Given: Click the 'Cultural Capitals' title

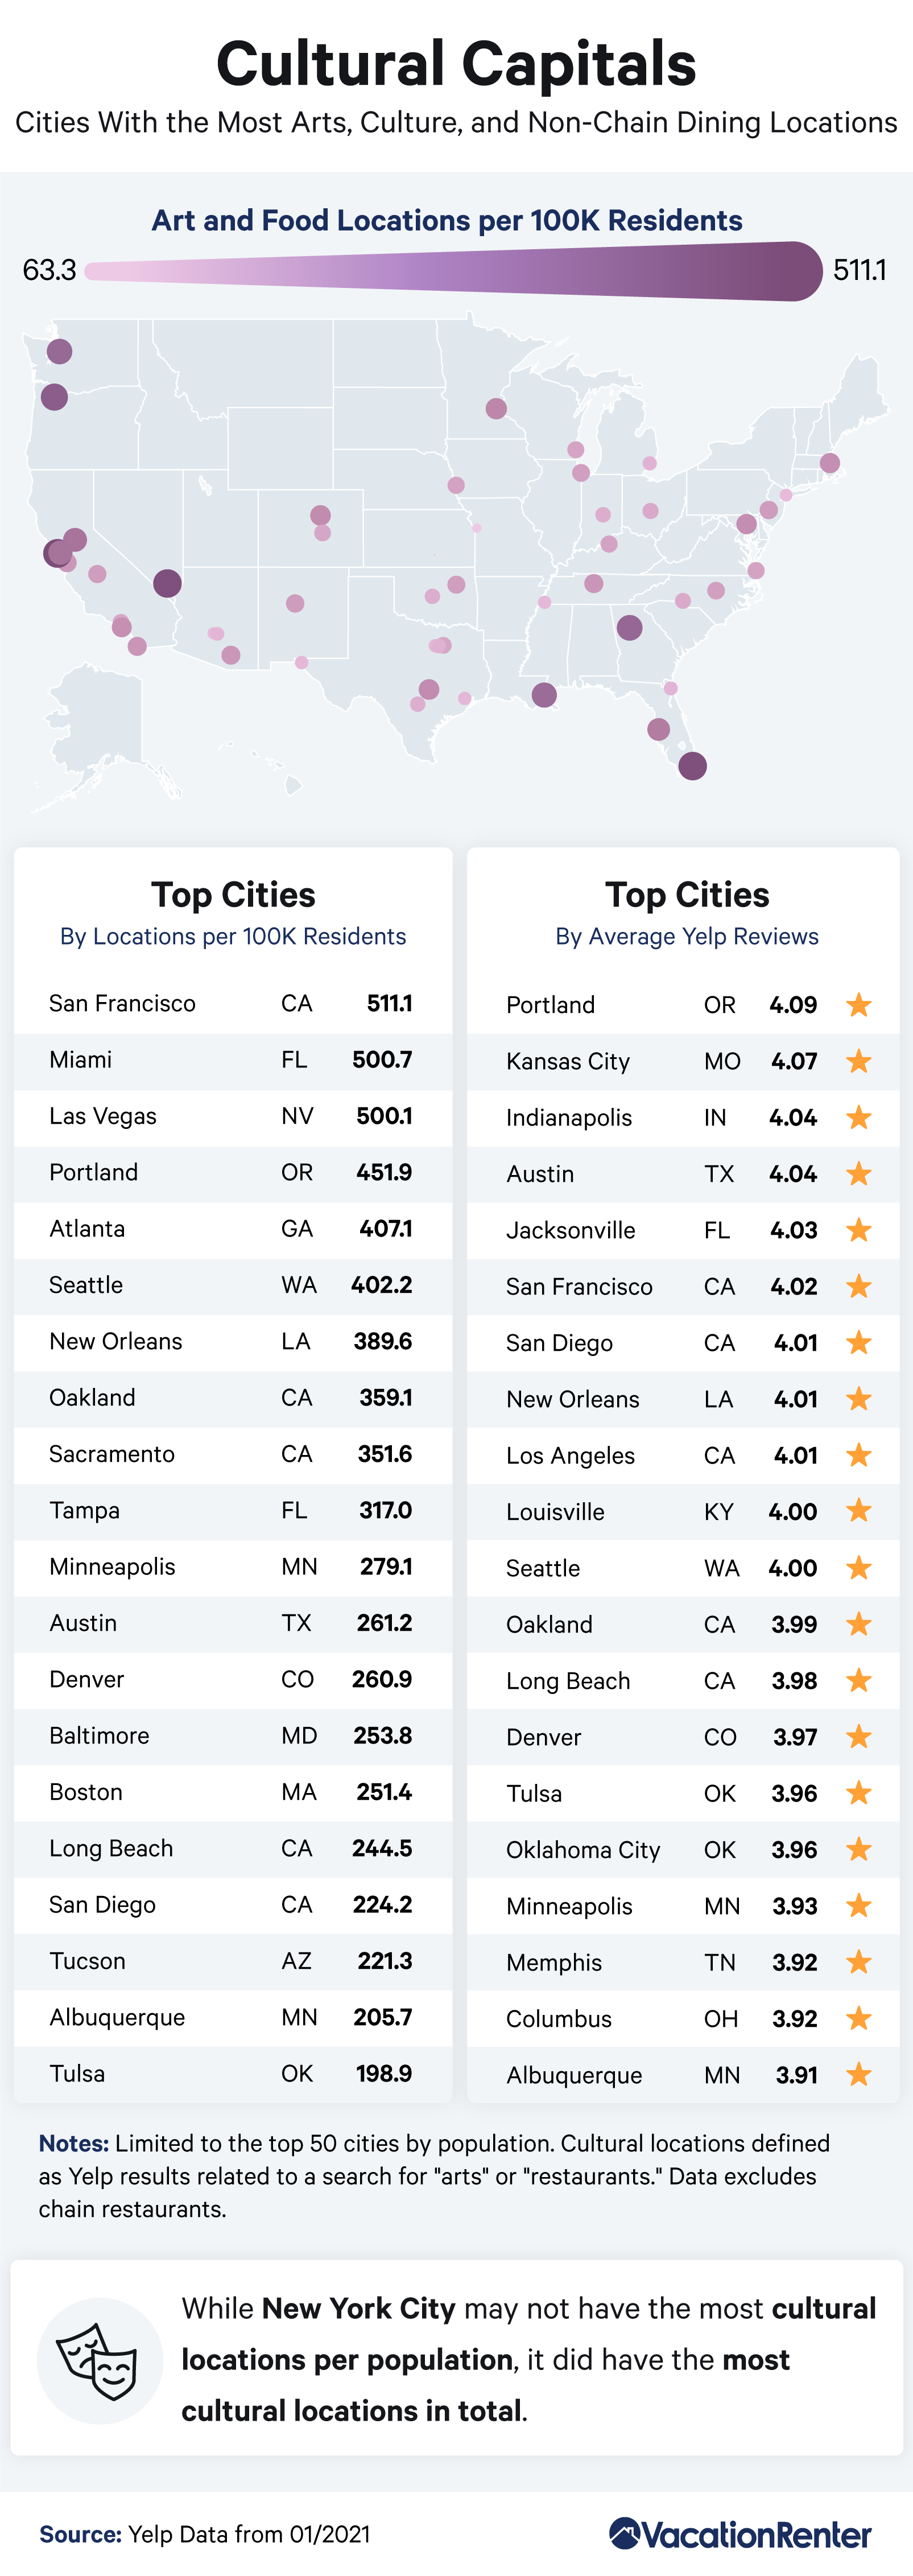Looking at the screenshot, I should pos(456,63).
